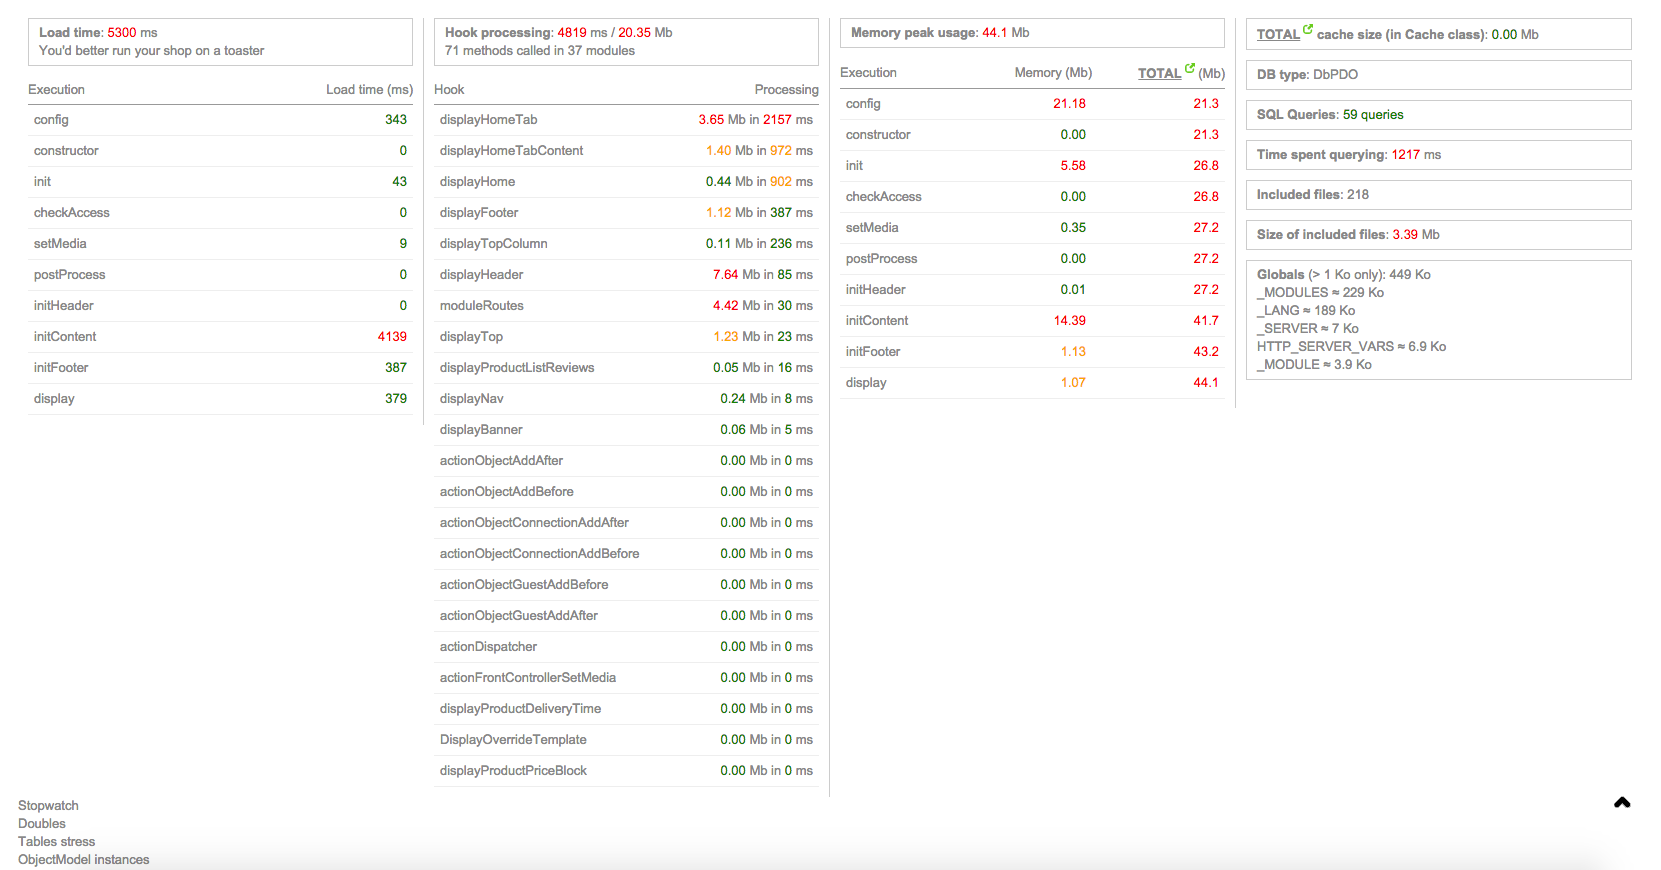Click the _SERVER ≈ 7 Ko entry
1661x870 pixels.
click(1308, 329)
